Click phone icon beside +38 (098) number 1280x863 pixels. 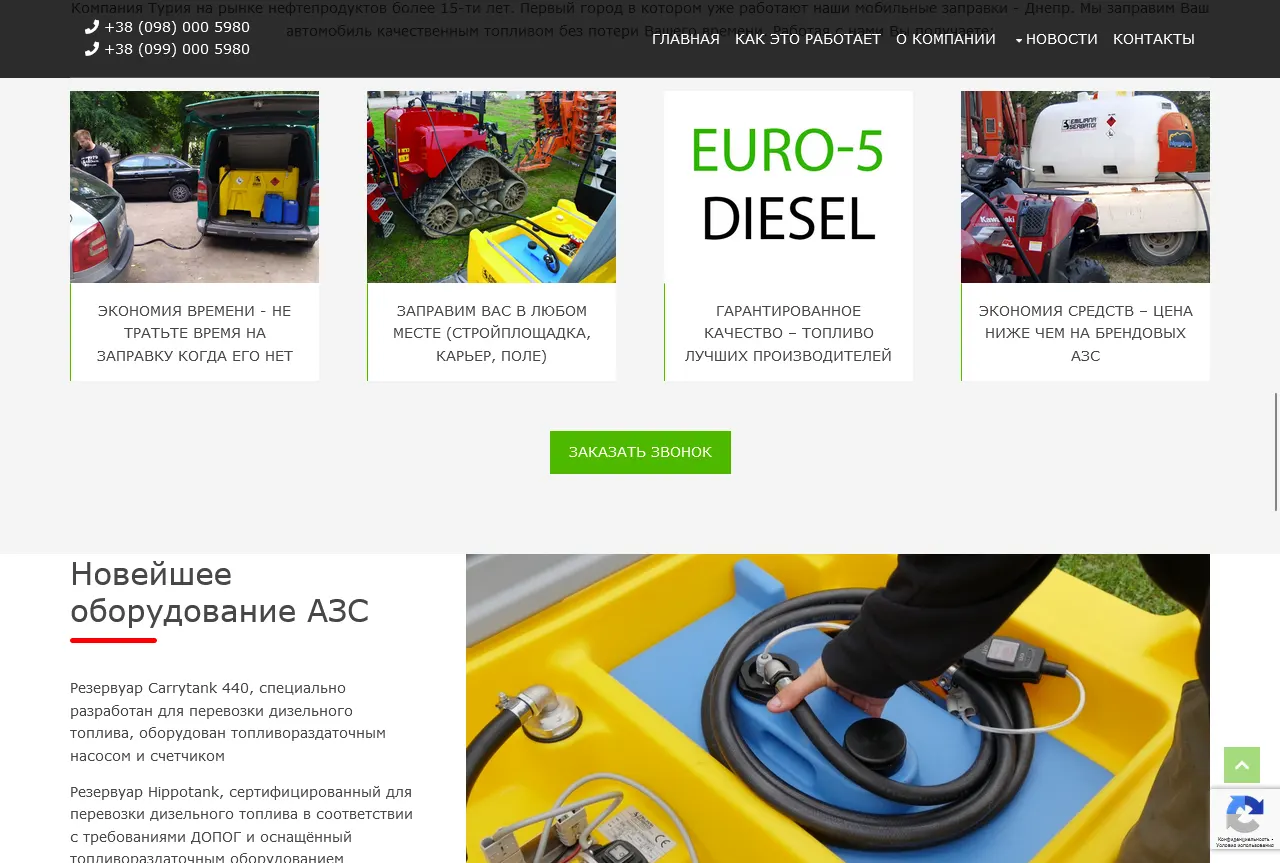92,27
